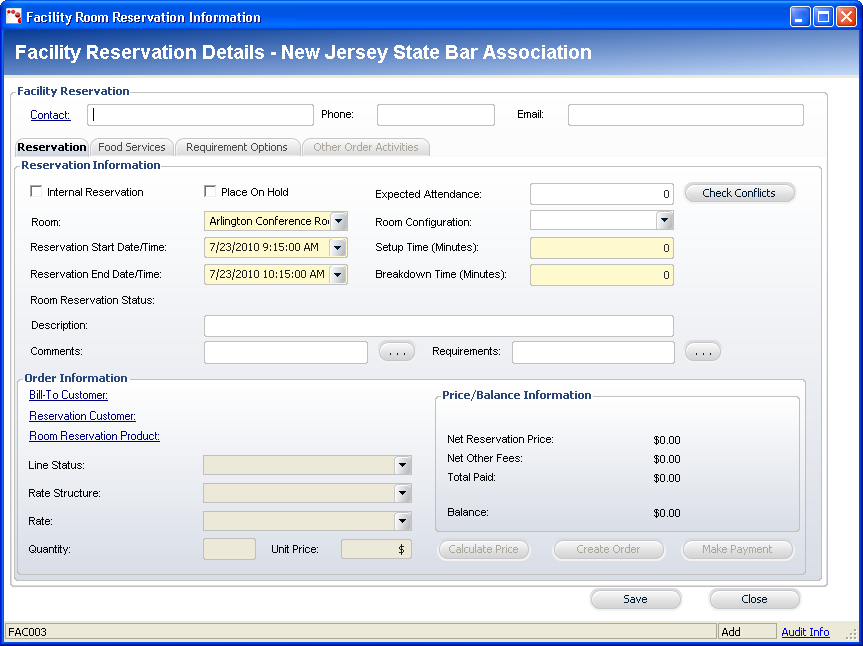Screen dimensions: 863x646
Task: Expand the Reservation Start Date/Time picker
Action: (338, 248)
